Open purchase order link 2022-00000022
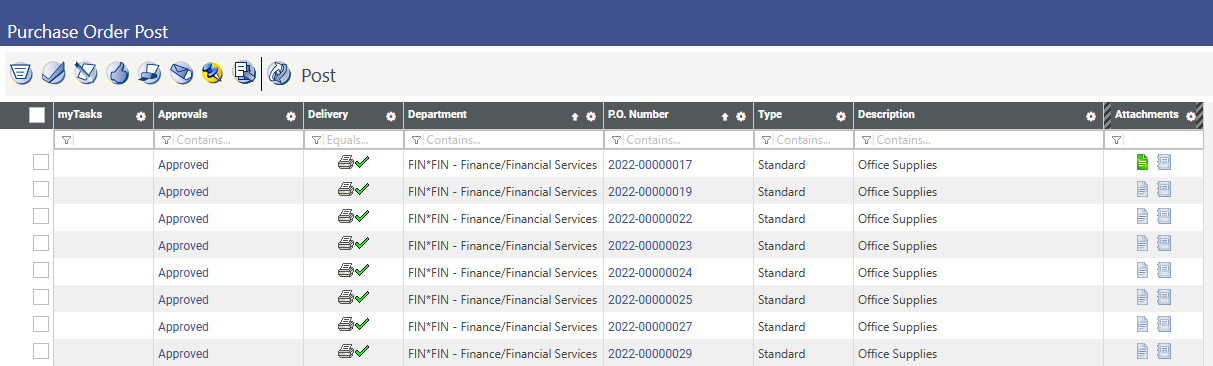Image resolution: width=1213 pixels, height=366 pixels. pos(650,219)
